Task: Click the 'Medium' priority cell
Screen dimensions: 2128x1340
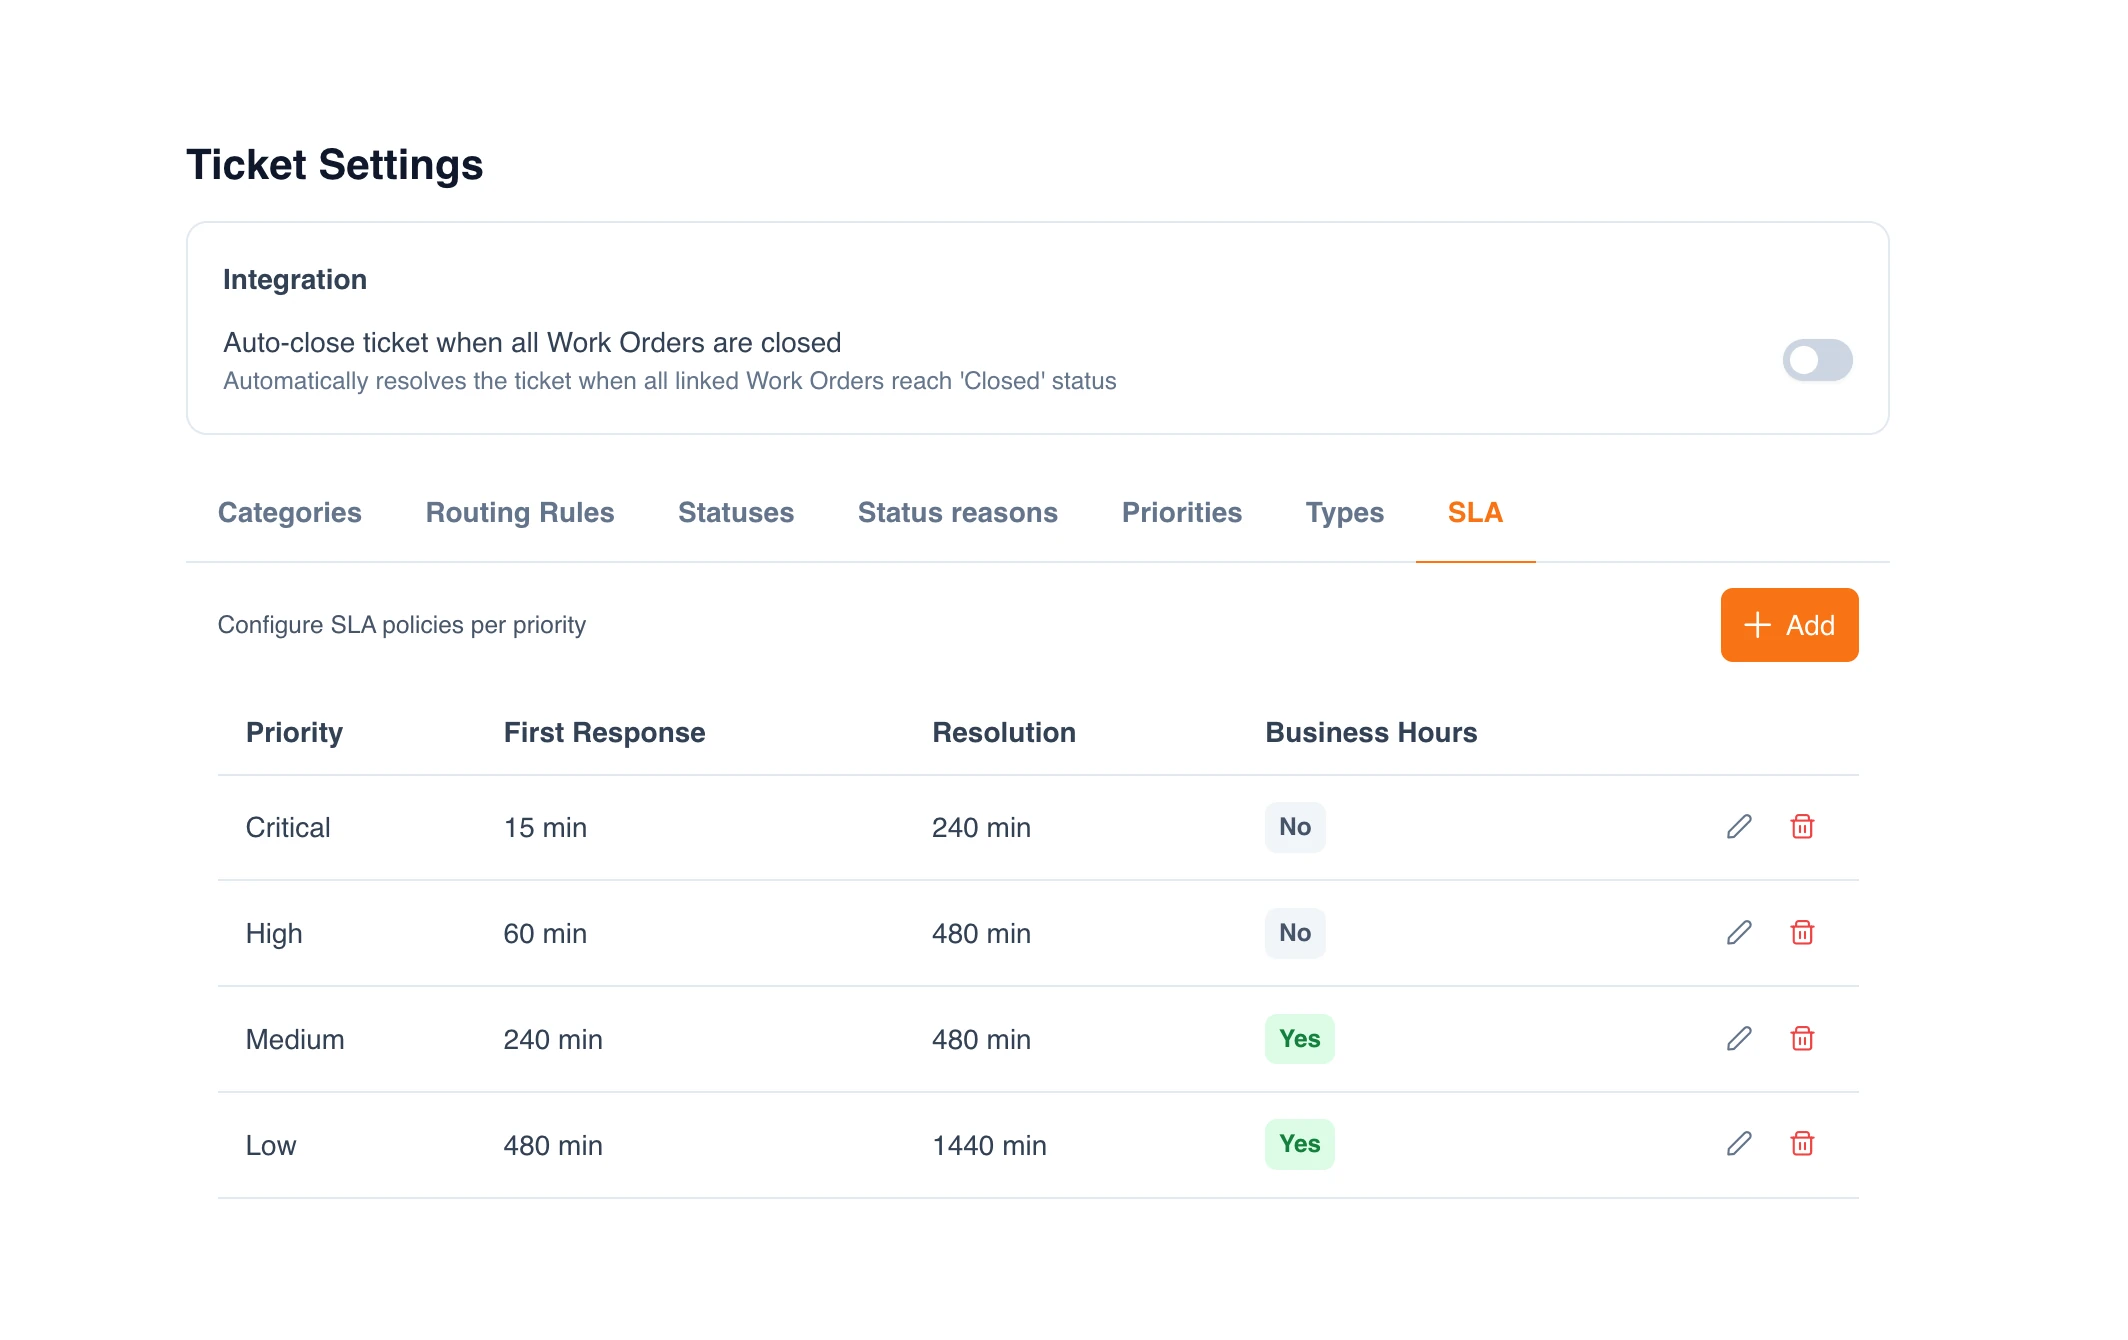Action: [x=295, y=1040]
